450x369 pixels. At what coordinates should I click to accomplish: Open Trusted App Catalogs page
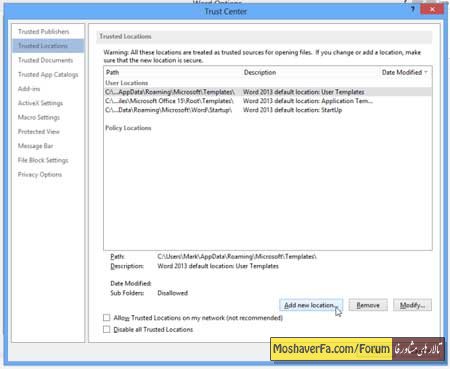click(x=48, y=75)
